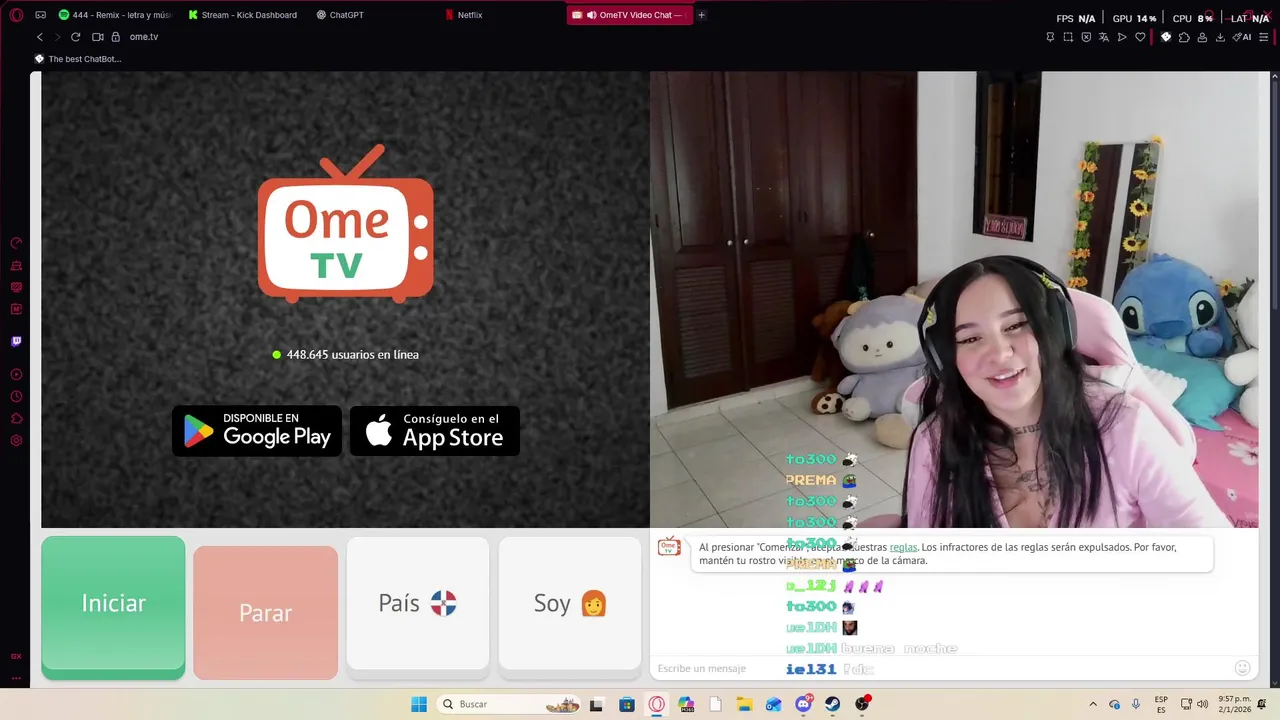
Task: Reload the ome.tv page
Action: pos(75,37)
